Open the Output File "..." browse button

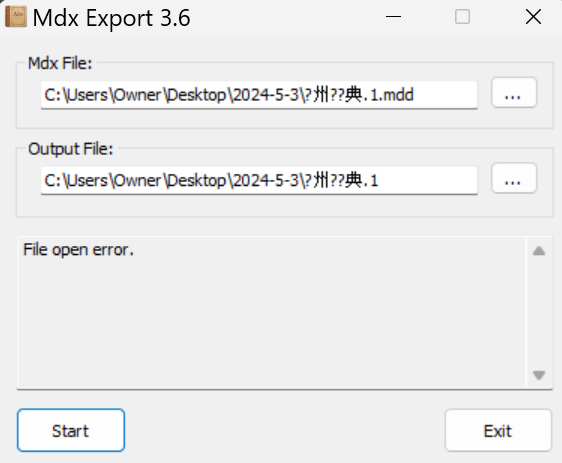pos(514,178)
